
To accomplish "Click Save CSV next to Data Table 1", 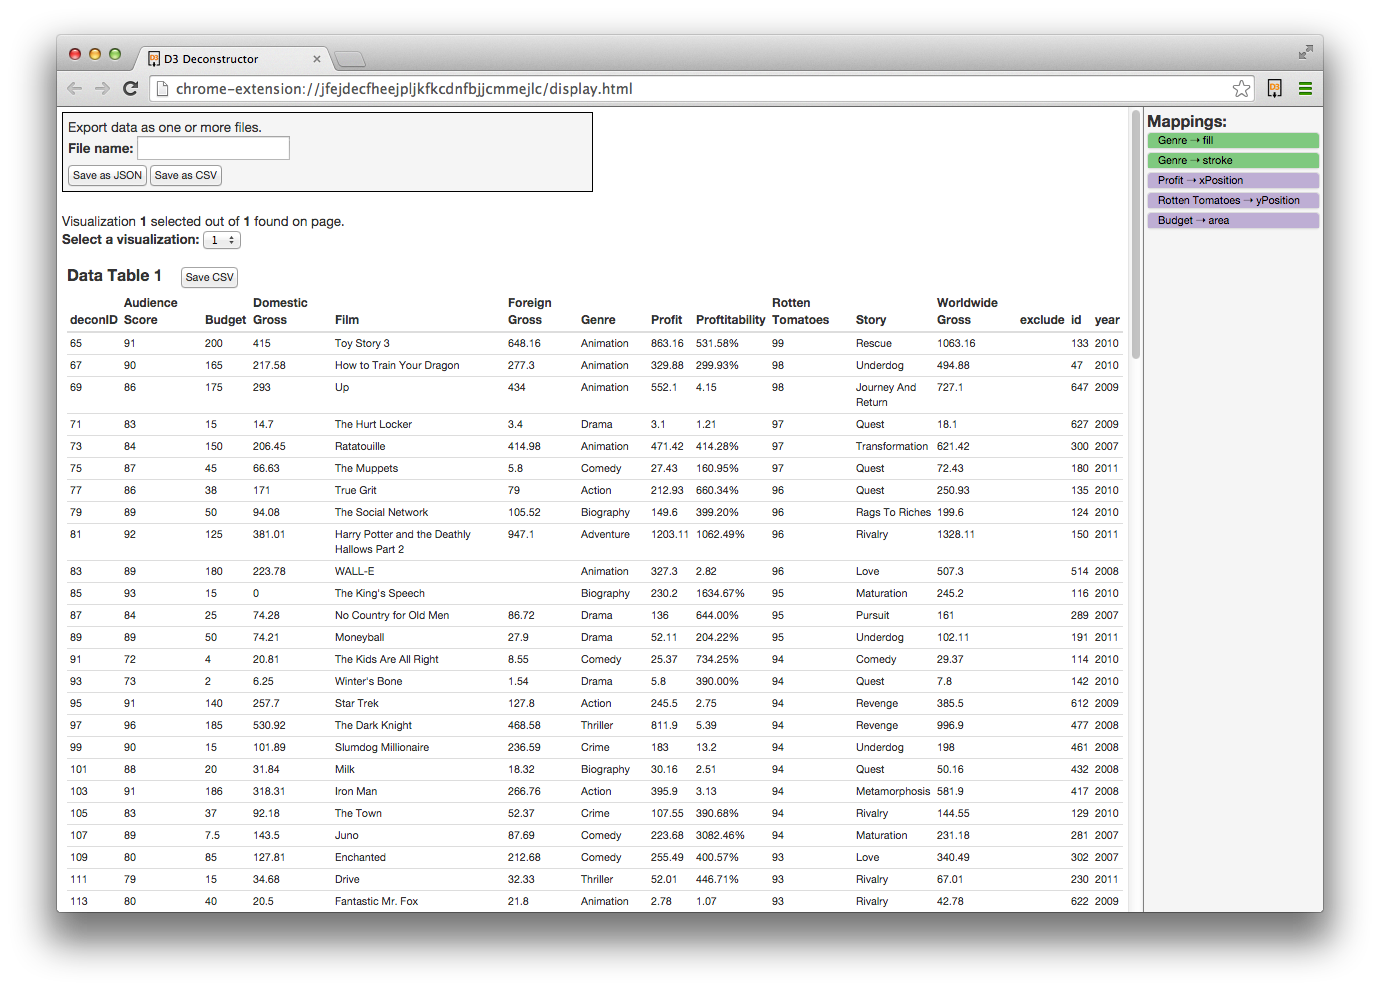I will tap(209, 277).
